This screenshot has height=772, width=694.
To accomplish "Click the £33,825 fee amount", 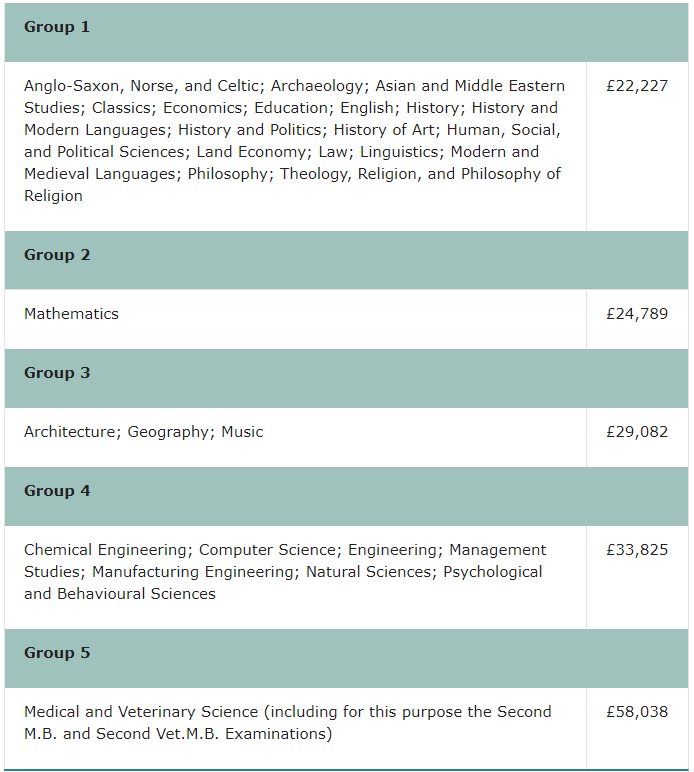I will pyautogui.click(x=637, y=550).
